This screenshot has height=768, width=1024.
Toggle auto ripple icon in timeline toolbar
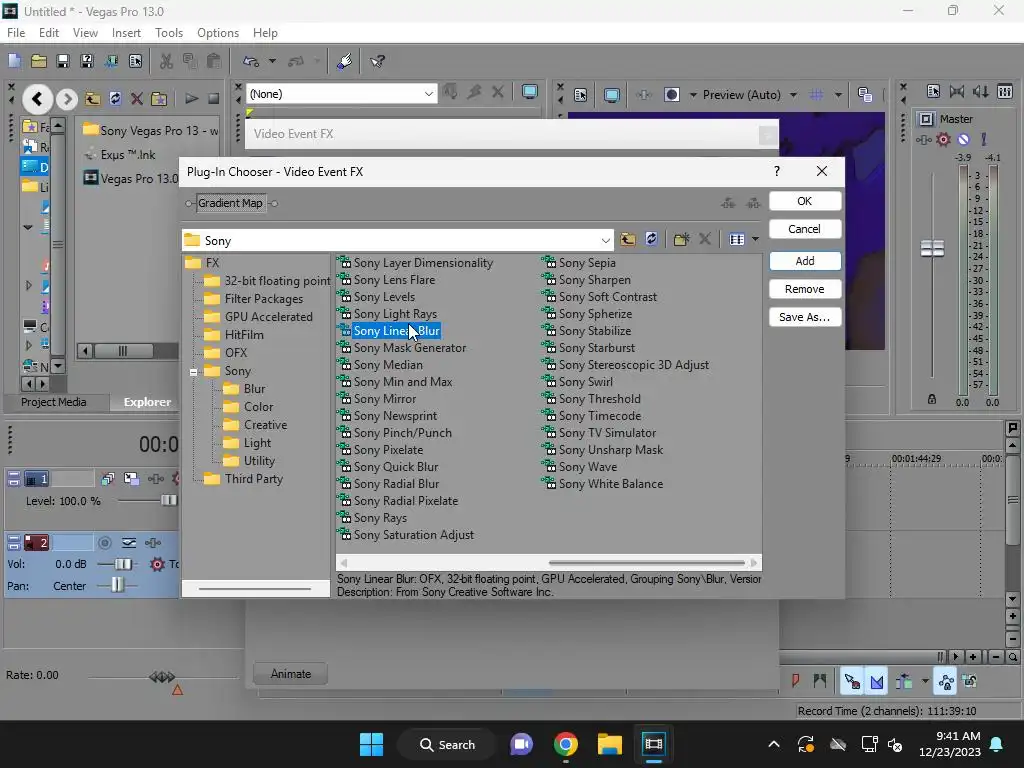click(x=904, y=682)
